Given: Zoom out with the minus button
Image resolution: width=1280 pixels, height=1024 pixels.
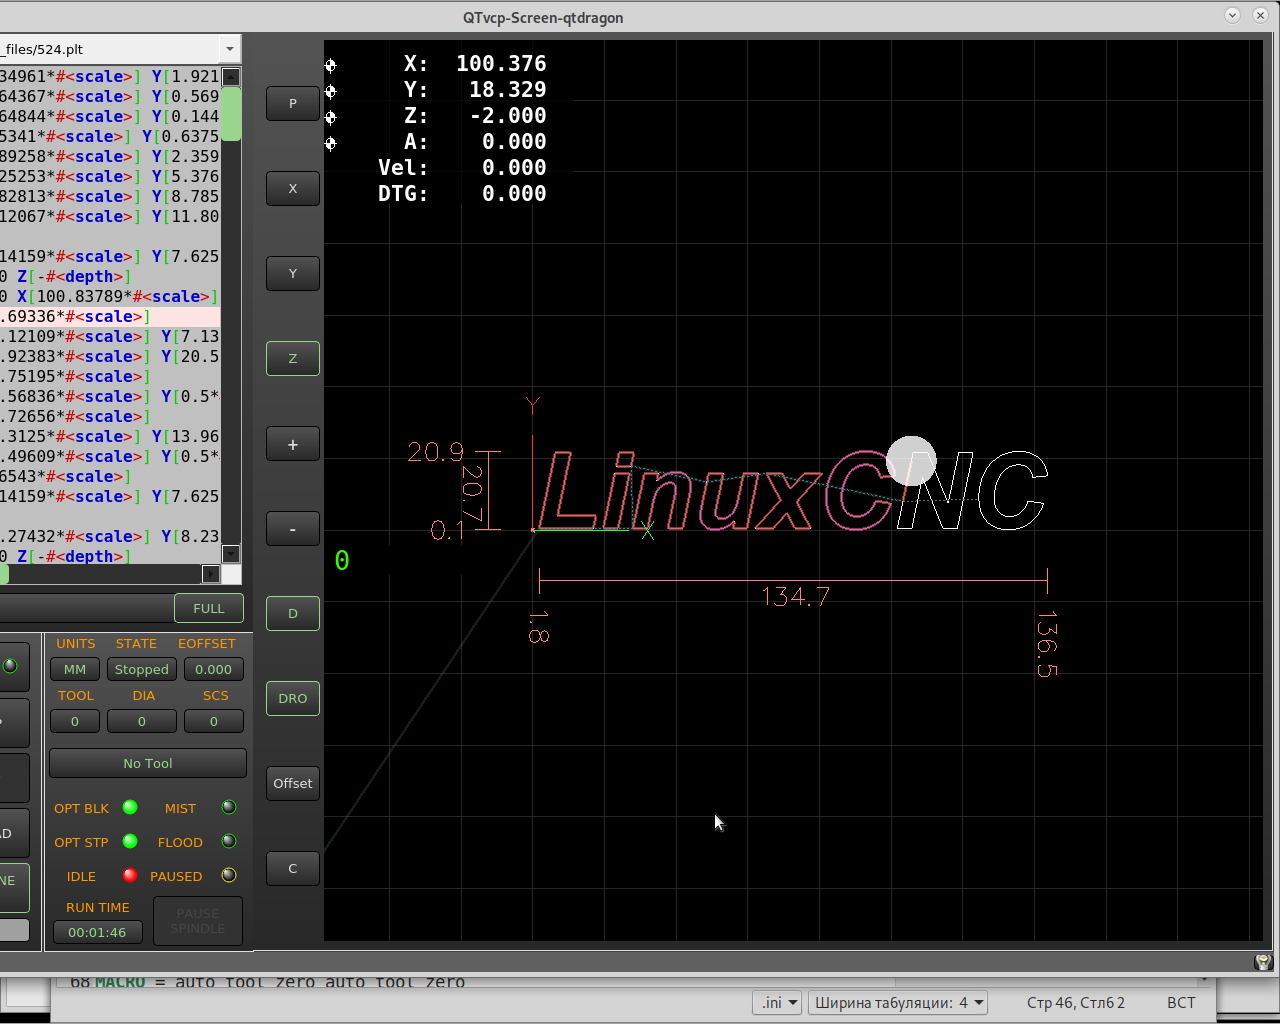Looking at the screenshot, I should click(293, 529).
